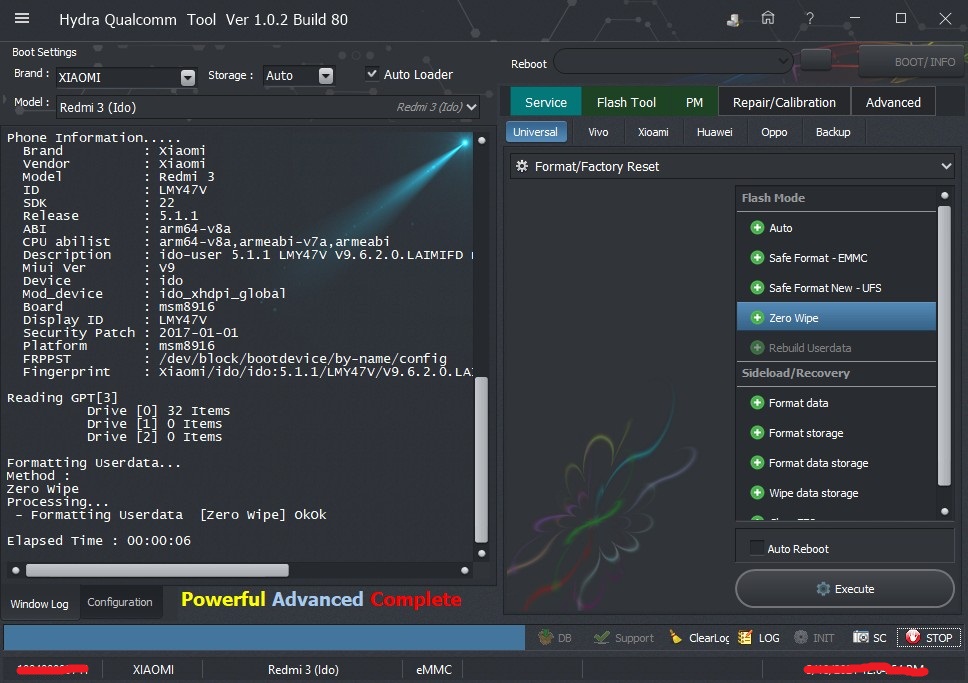Click the LOG file icon
Image resolution: width=968 pixels, height=683 pixels.
745,637
